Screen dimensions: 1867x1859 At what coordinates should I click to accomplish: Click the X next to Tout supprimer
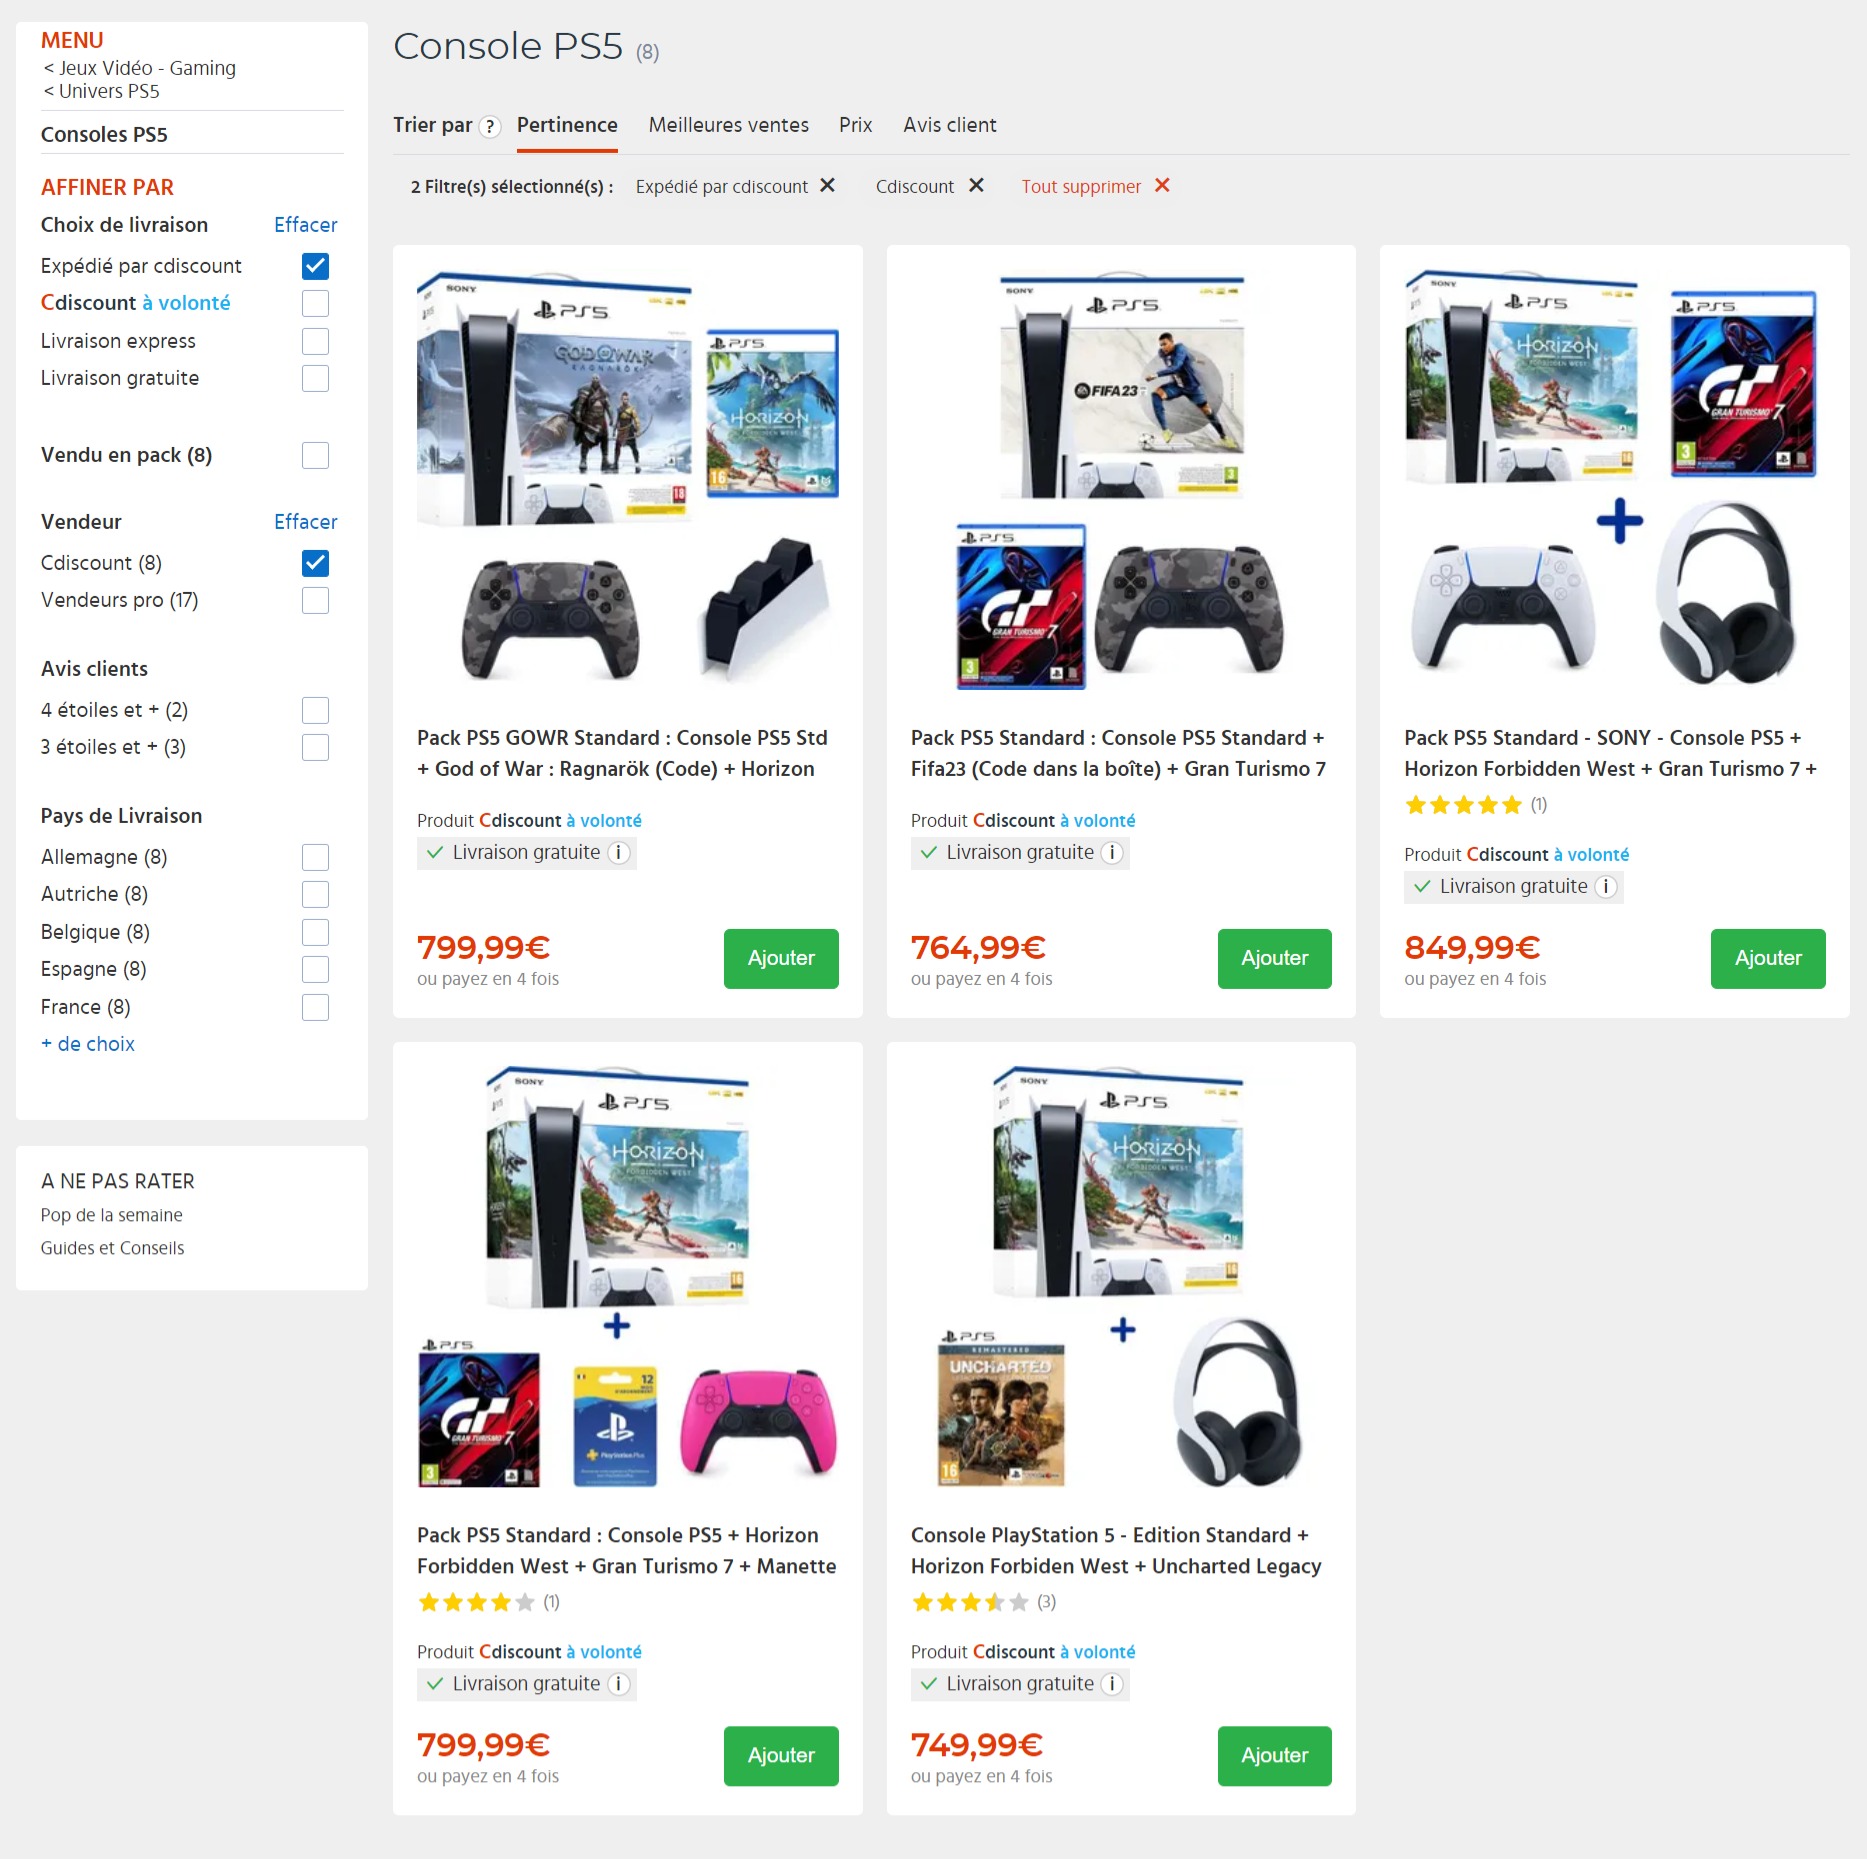pyautogui.click(x=1161, y=186)
